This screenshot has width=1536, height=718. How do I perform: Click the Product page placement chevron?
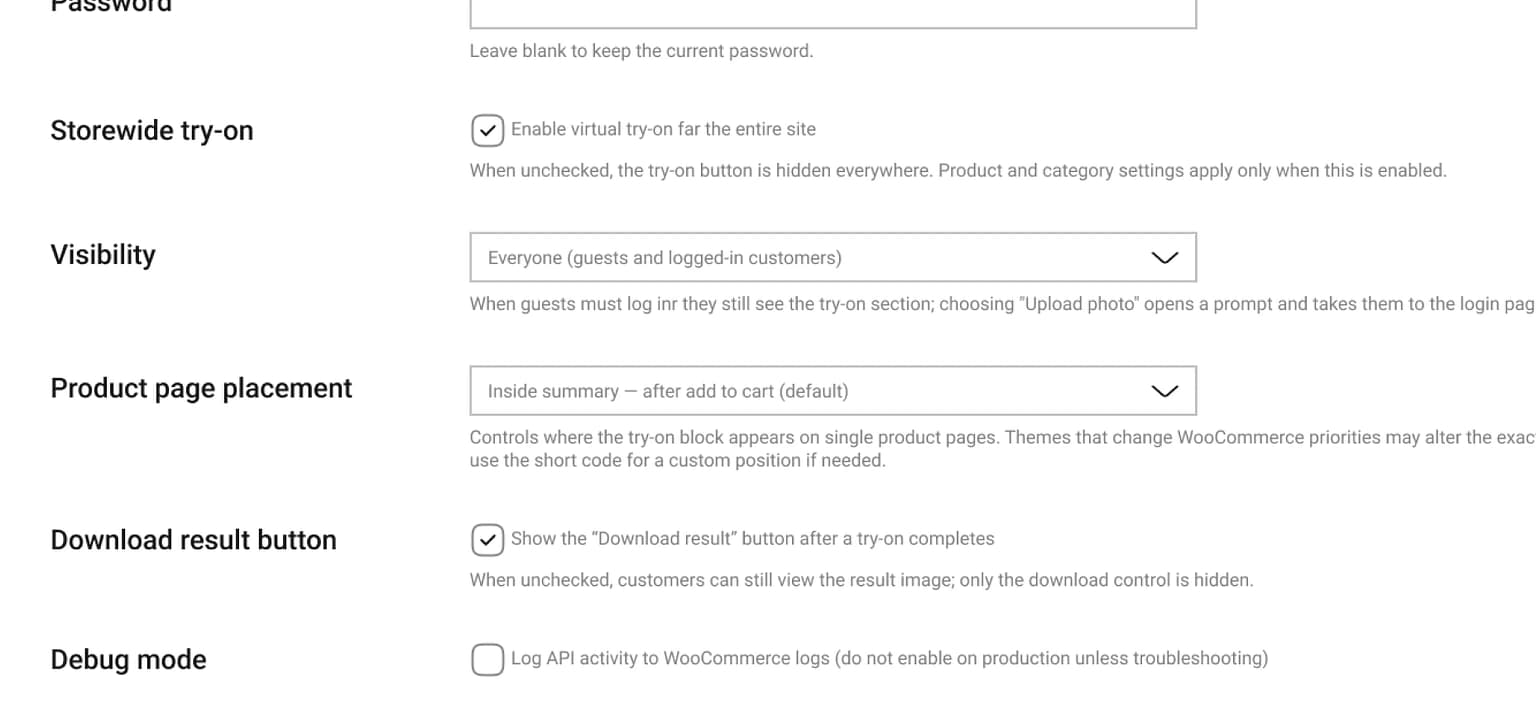click(1163, 390)
